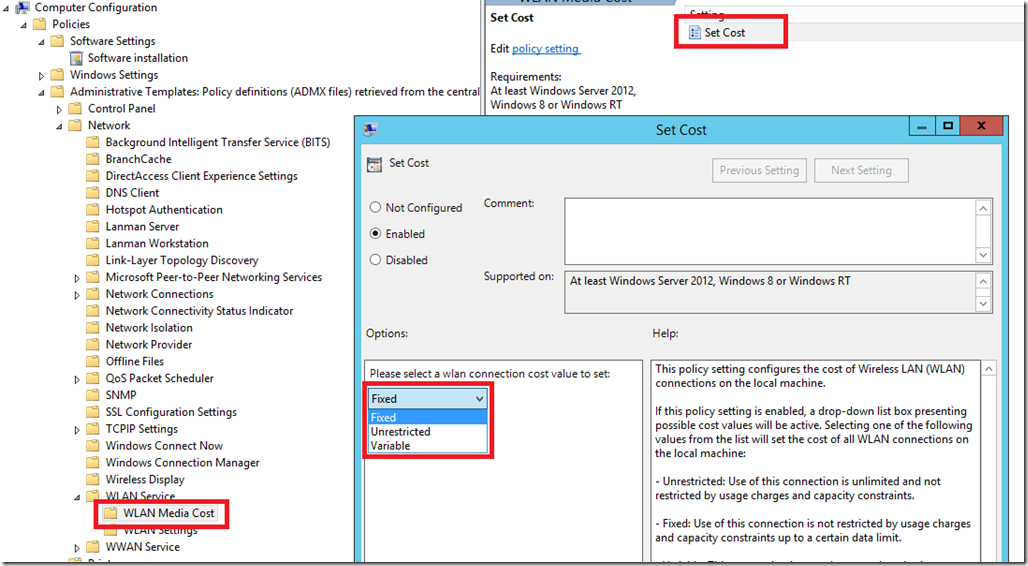Click the DNS Client folder icon

pyautogui.click(x=94, y=193)
